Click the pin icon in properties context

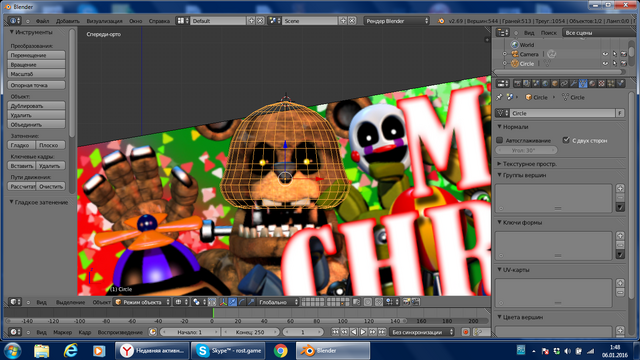(499, 97)
